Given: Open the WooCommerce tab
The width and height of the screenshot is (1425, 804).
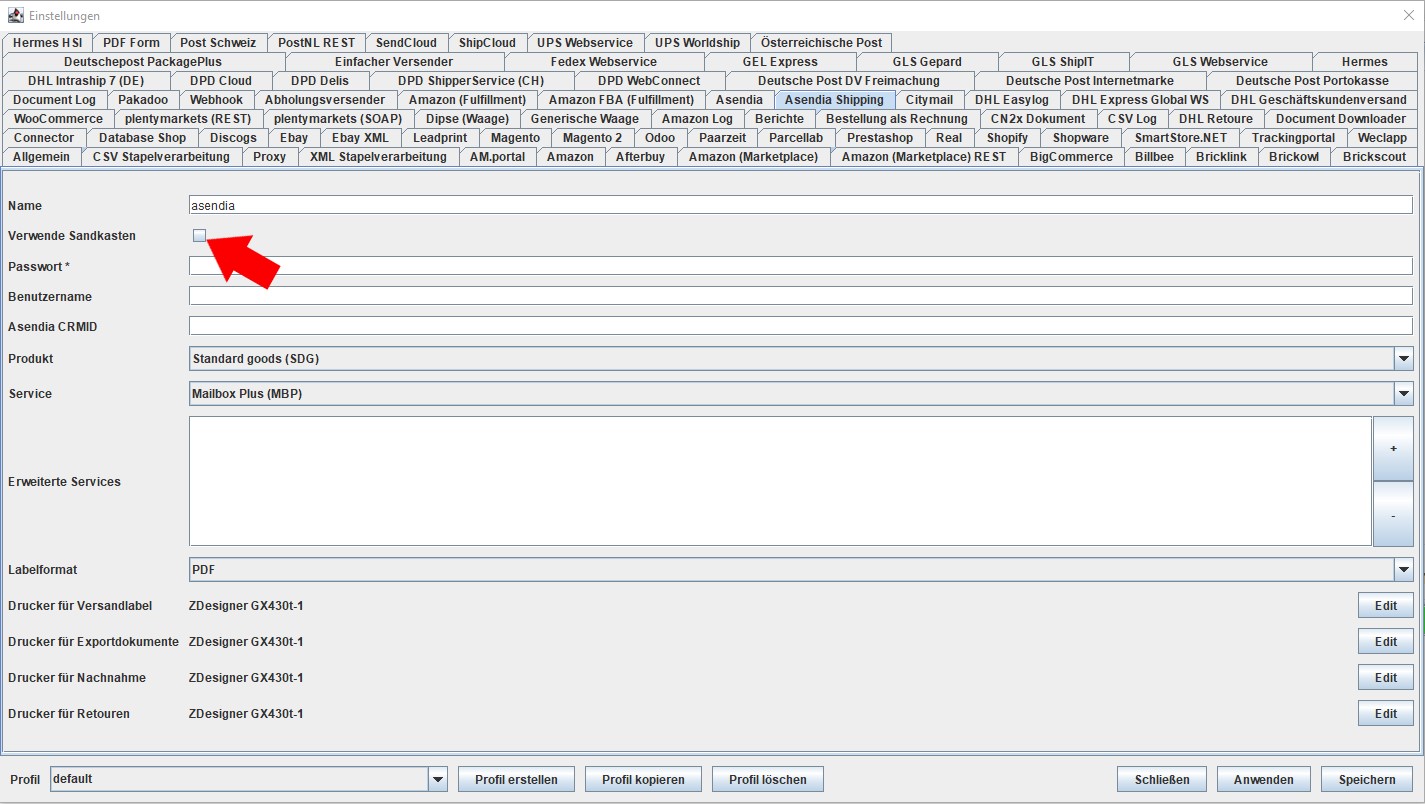Looking at the screenshot, I should (x=58, y=119).
